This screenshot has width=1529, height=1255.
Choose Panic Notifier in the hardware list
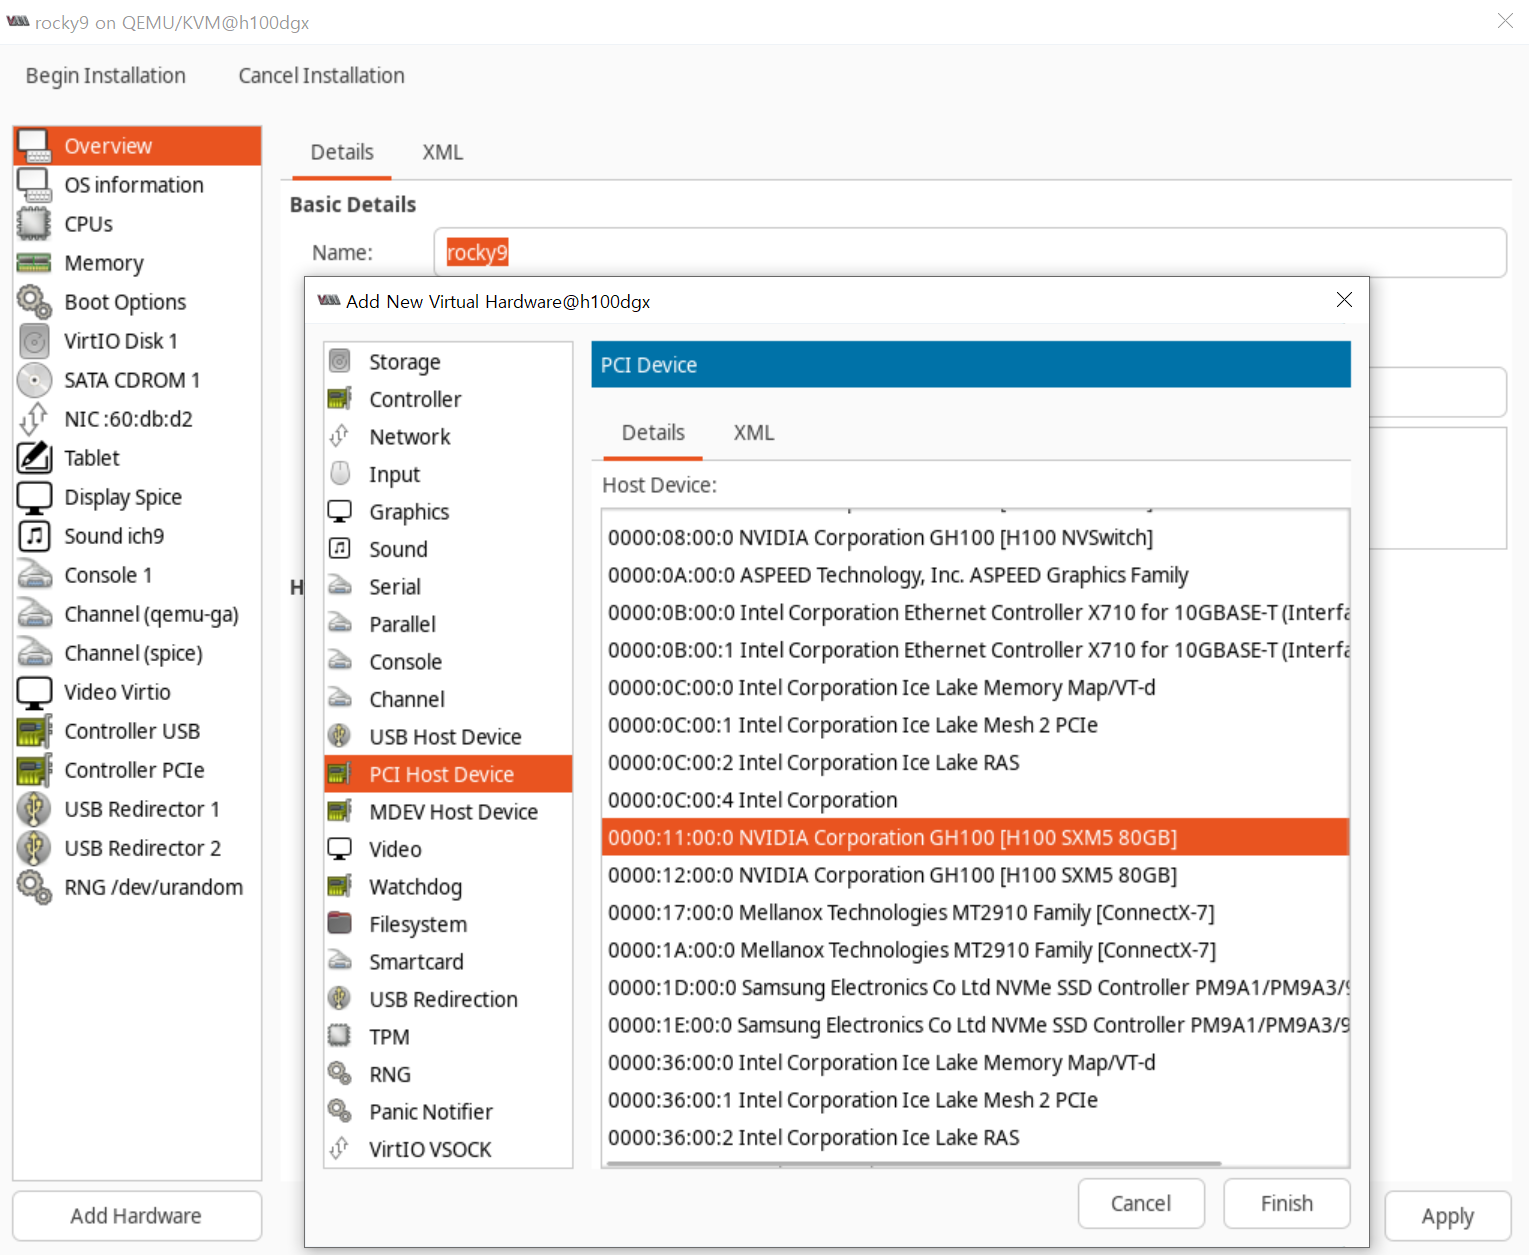pos(448,1112)
